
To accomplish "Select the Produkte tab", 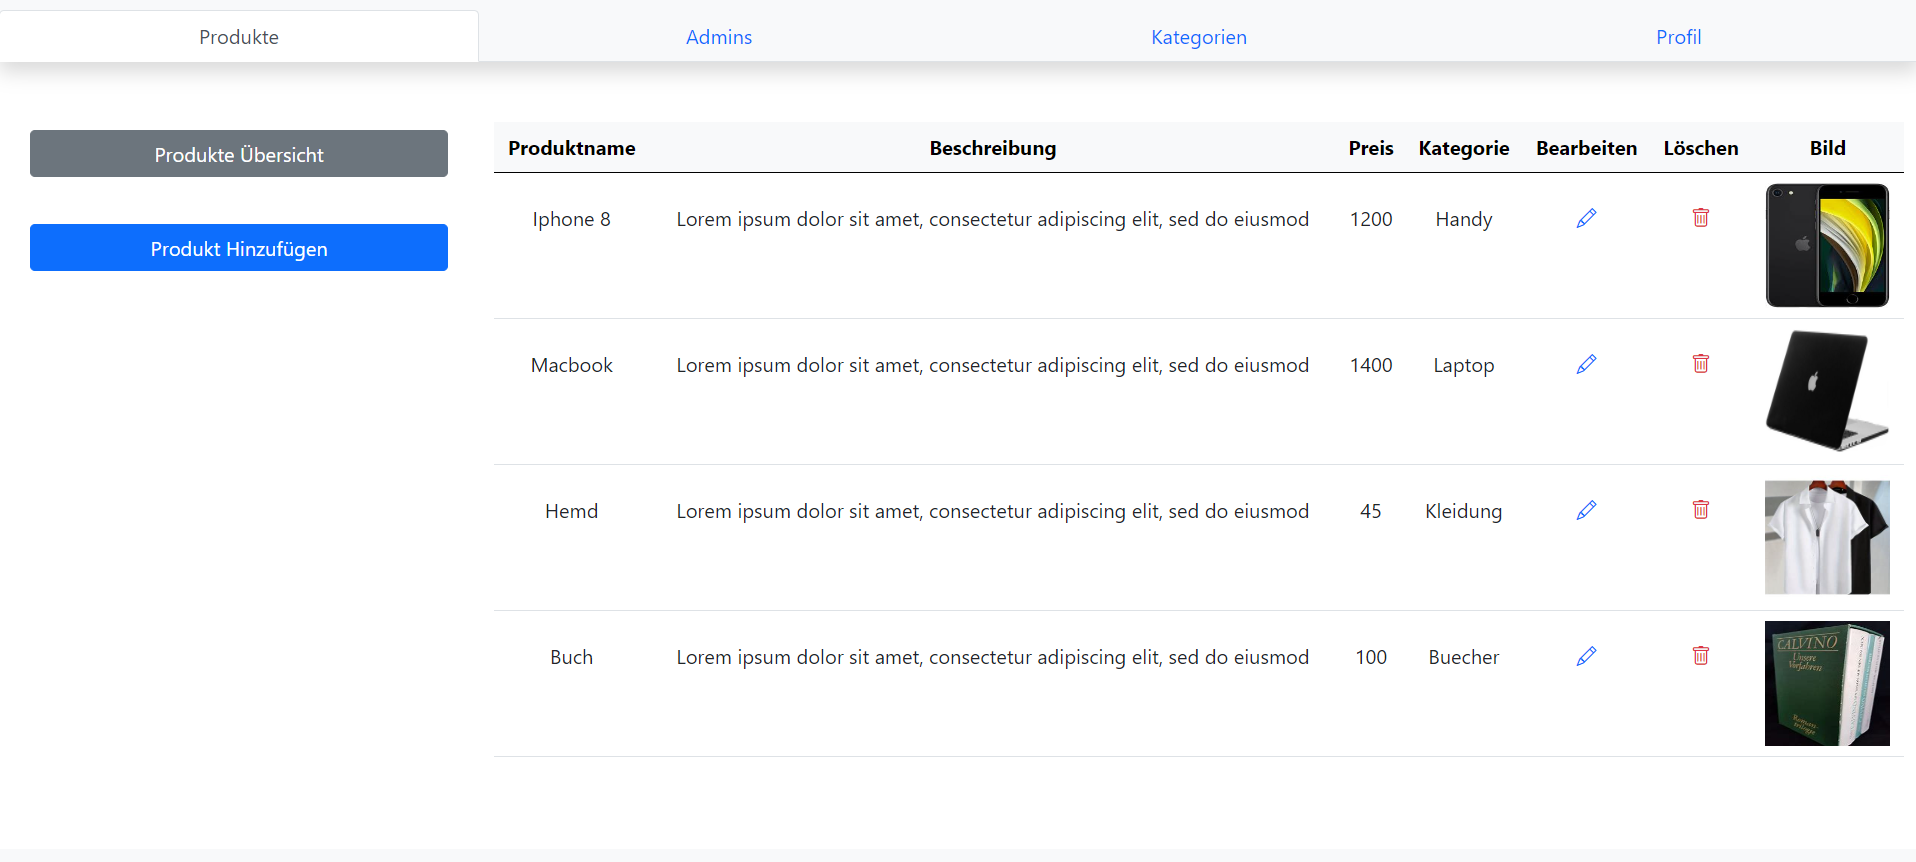I will [x=239, y=37].
